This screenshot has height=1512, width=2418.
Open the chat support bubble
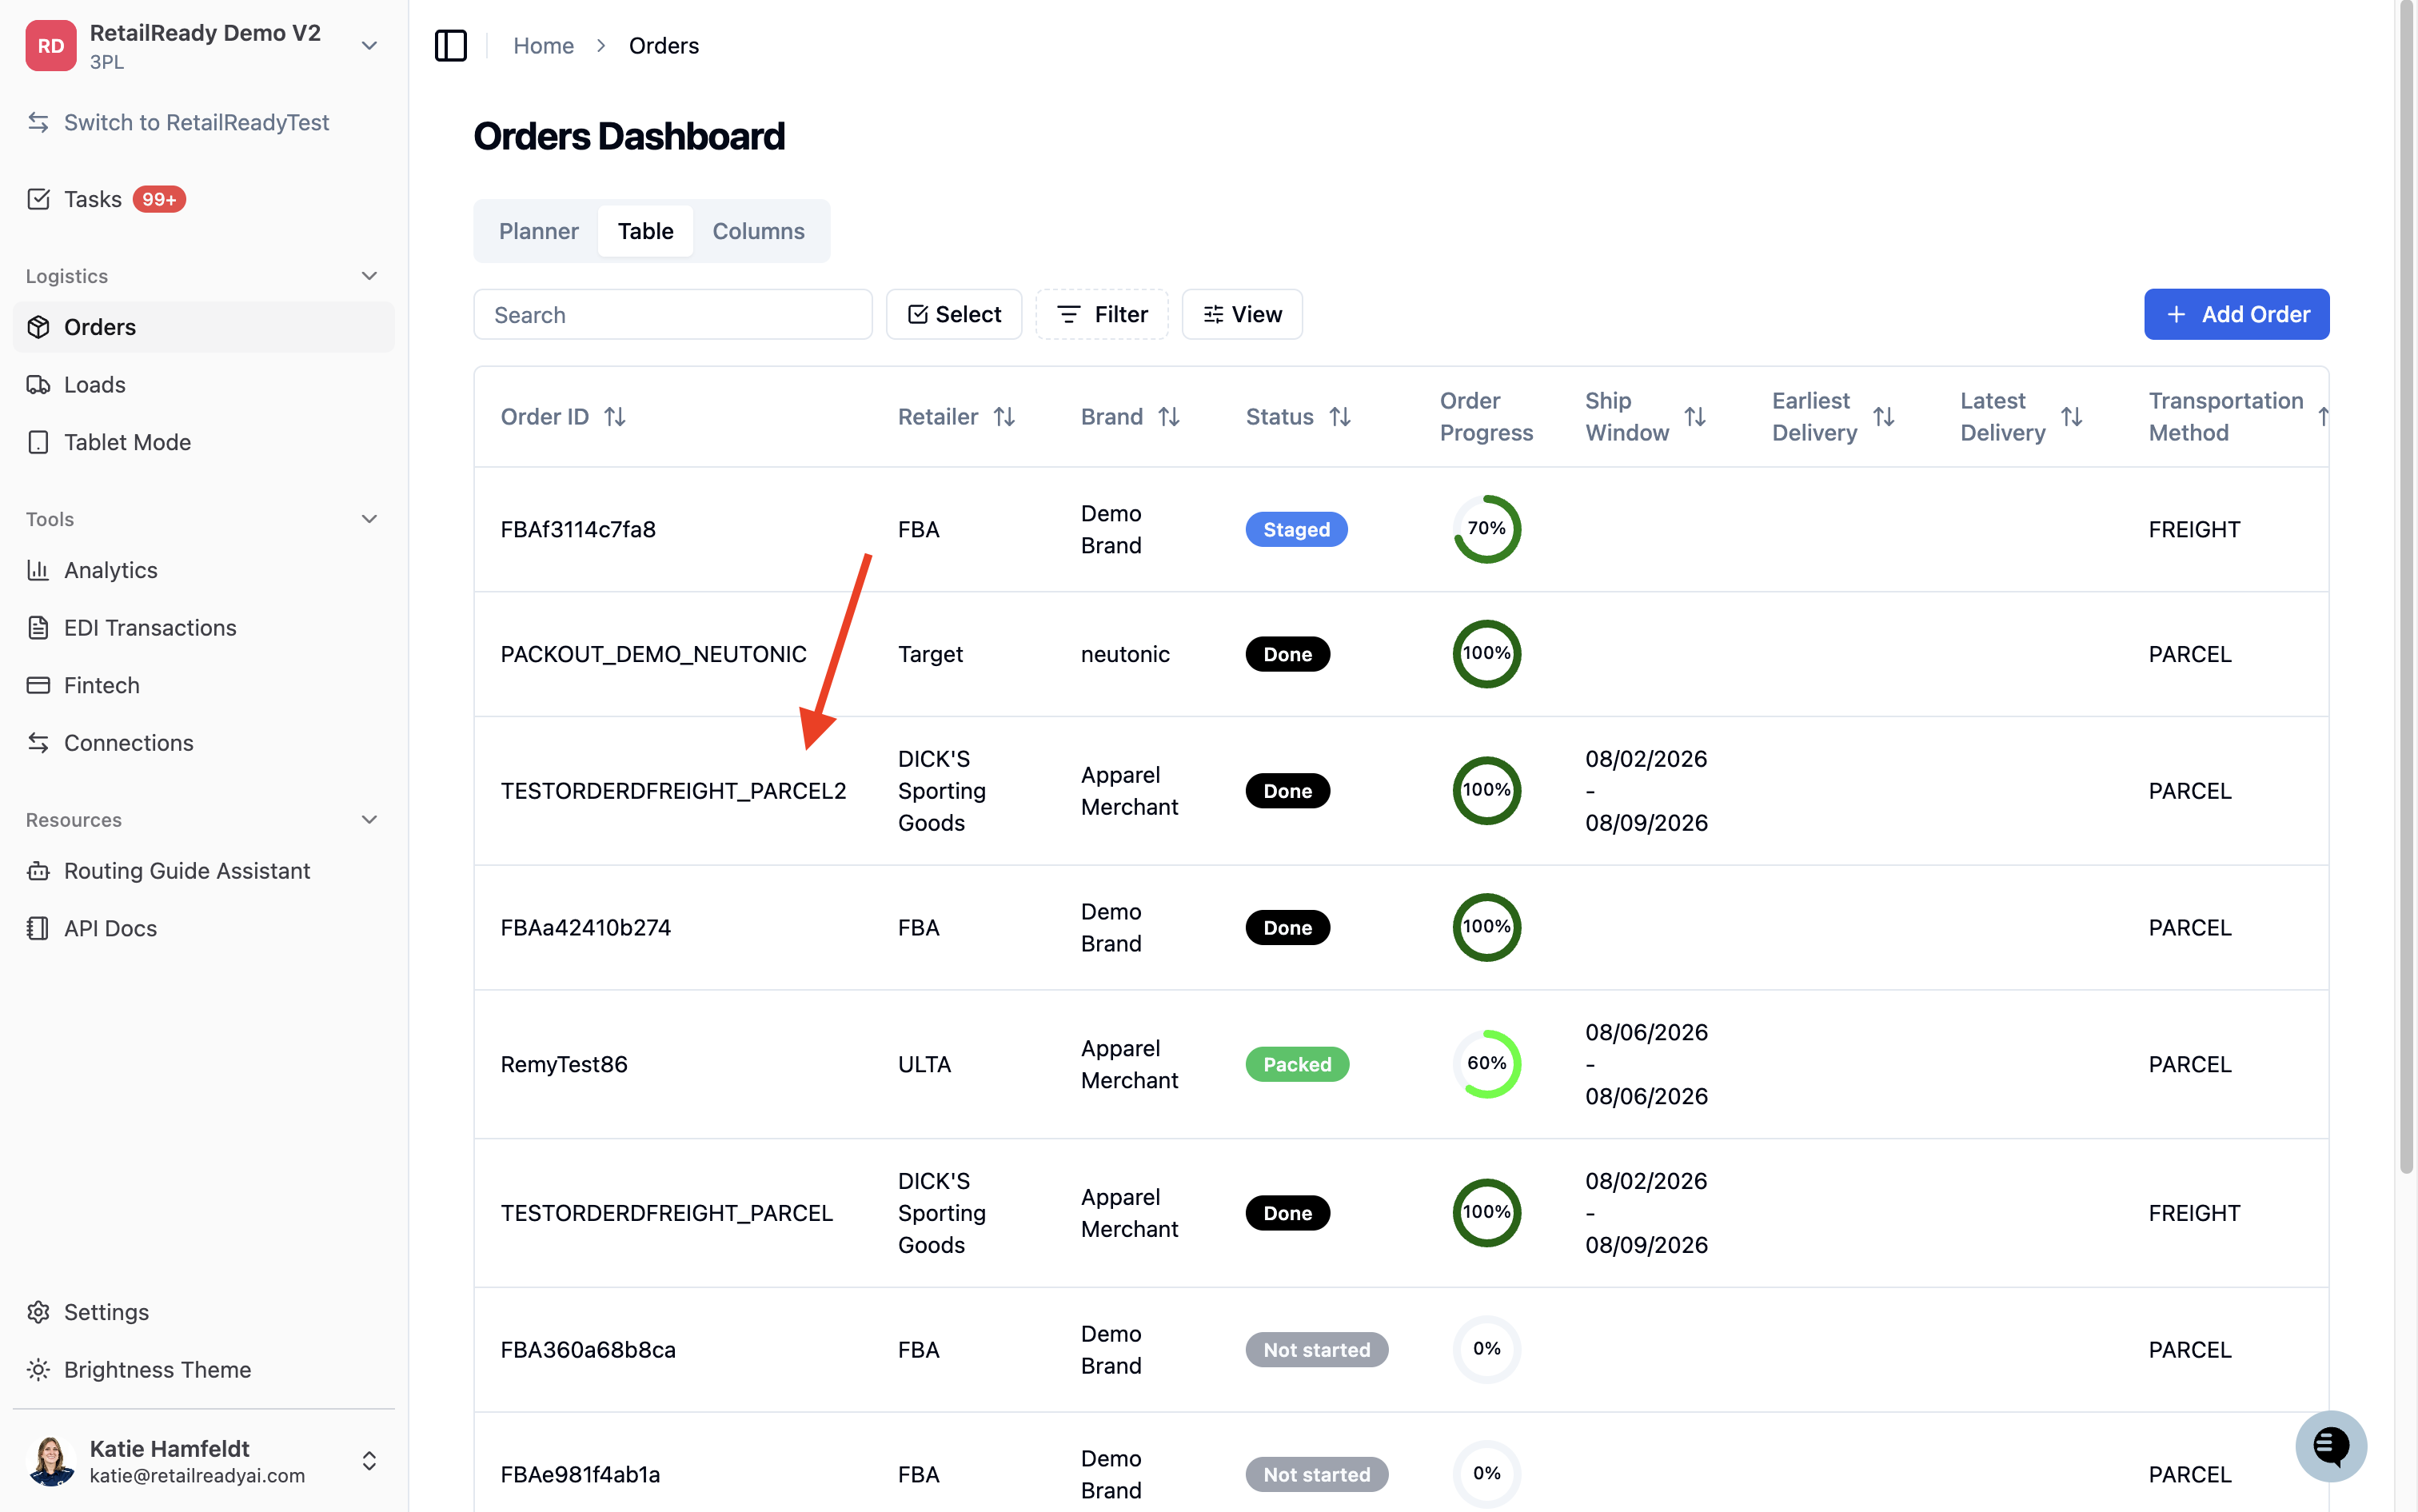[x=2330, y=1445]
